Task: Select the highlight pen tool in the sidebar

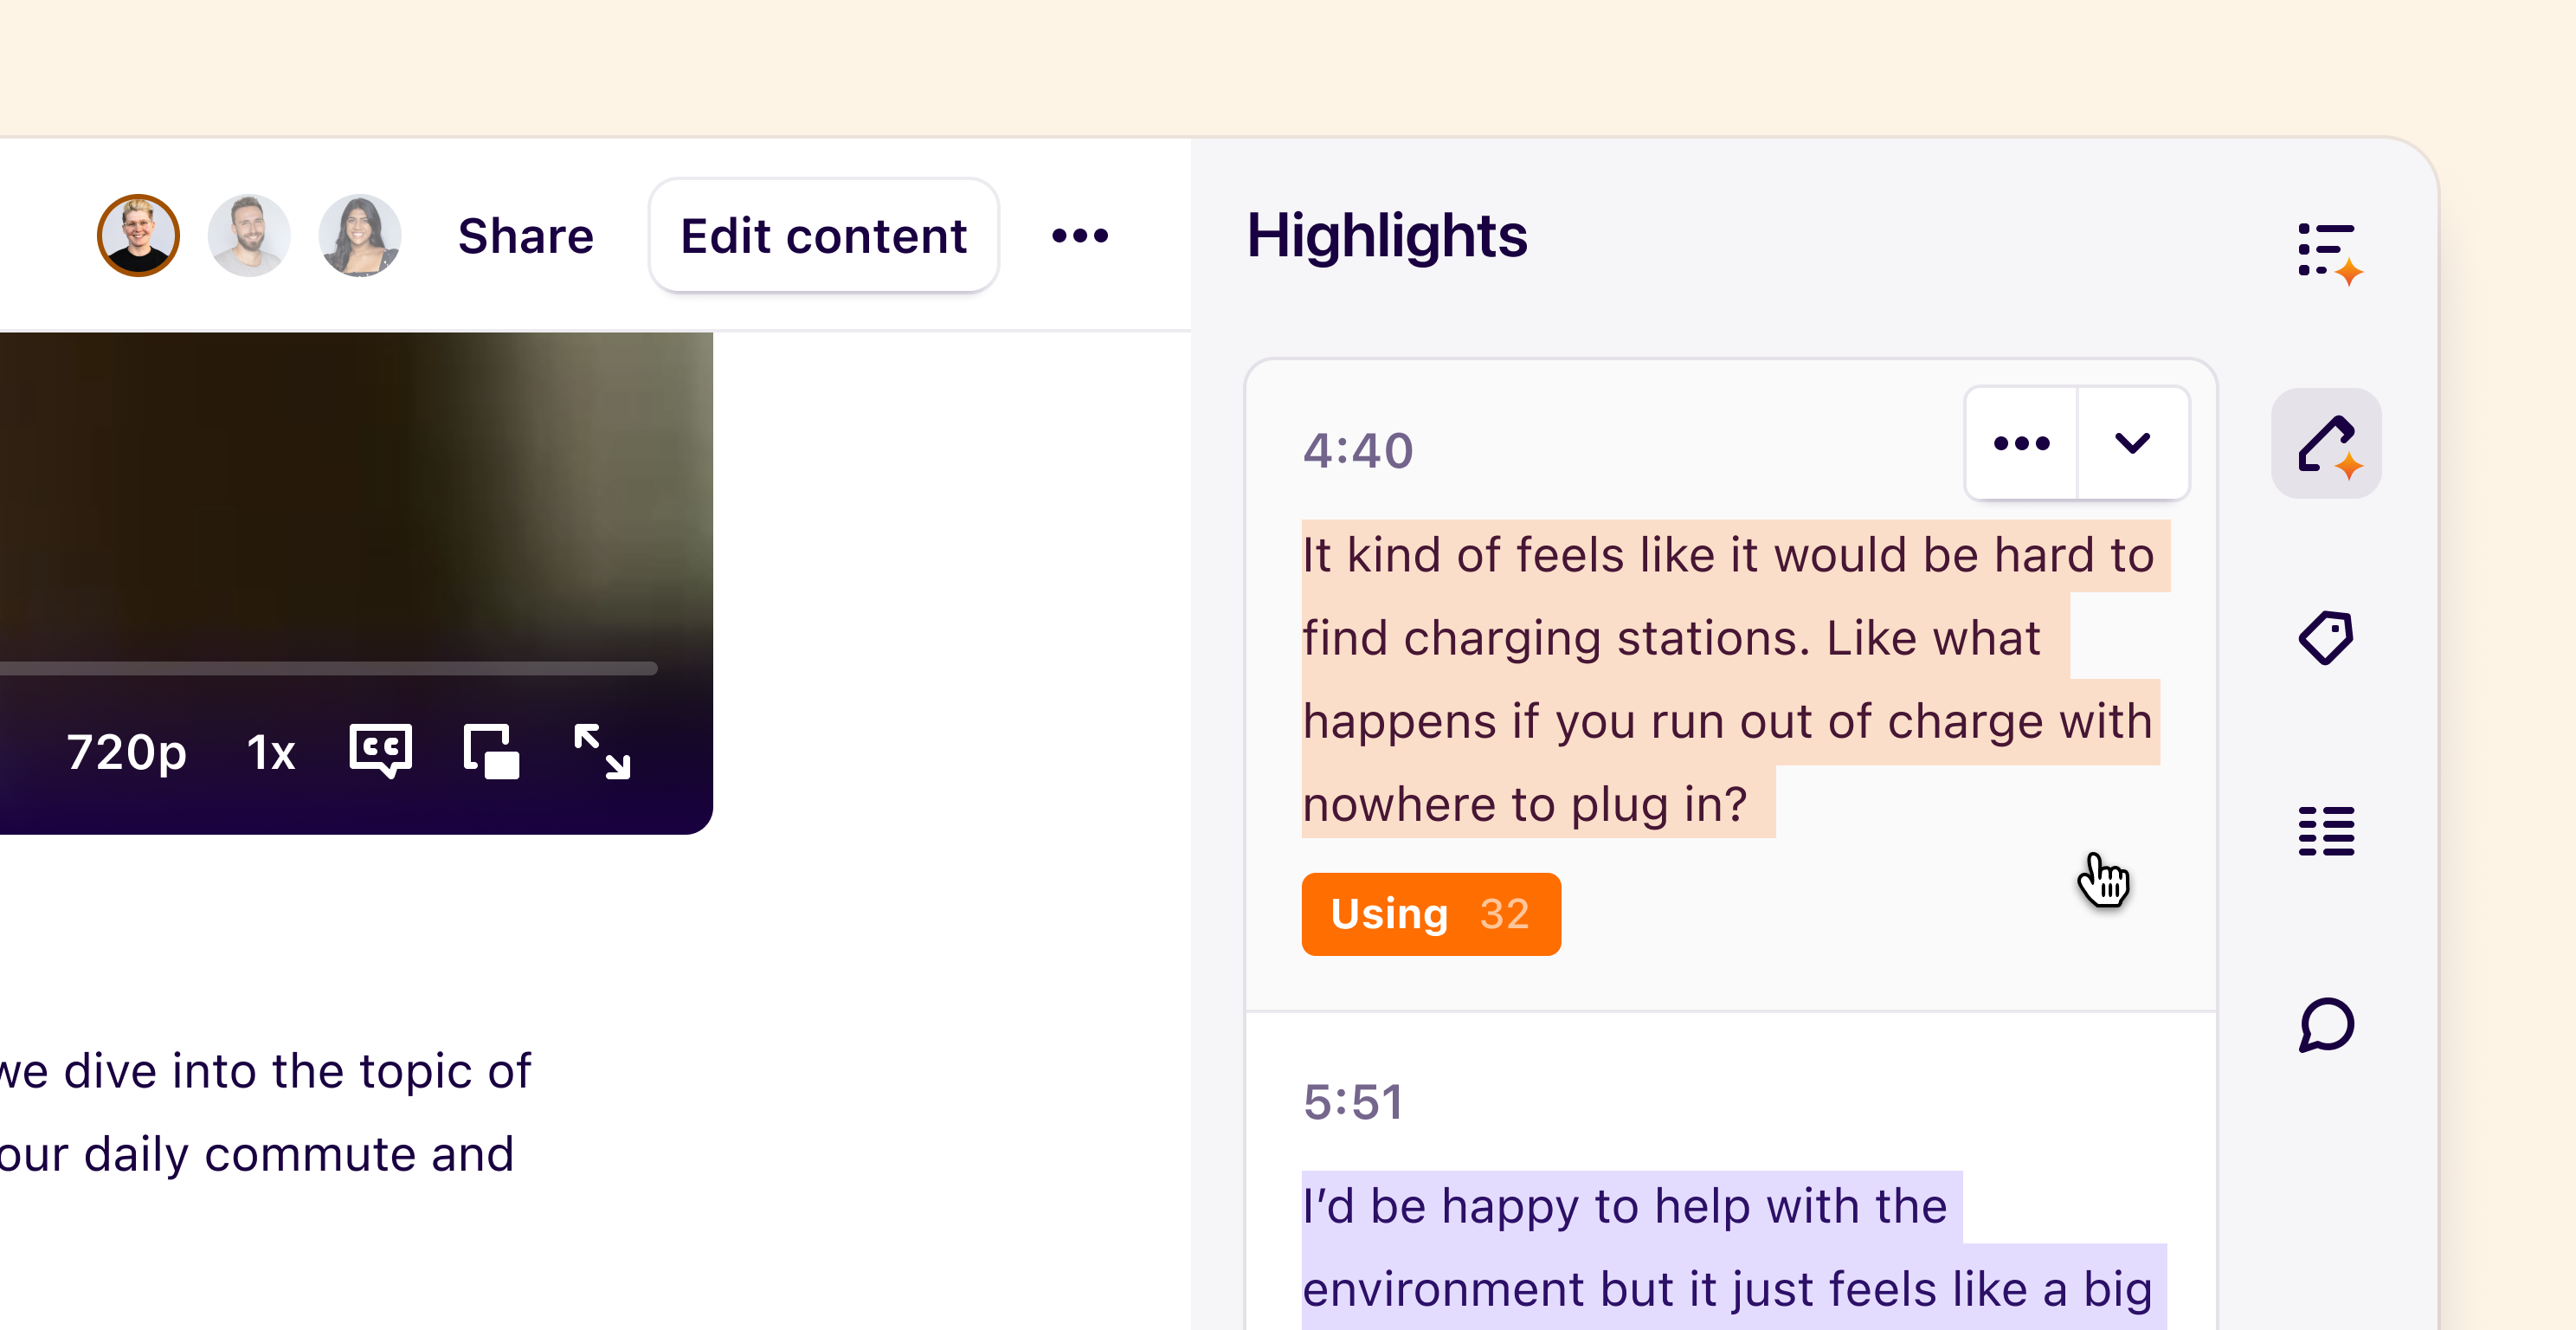Action: coord(2325,443)
